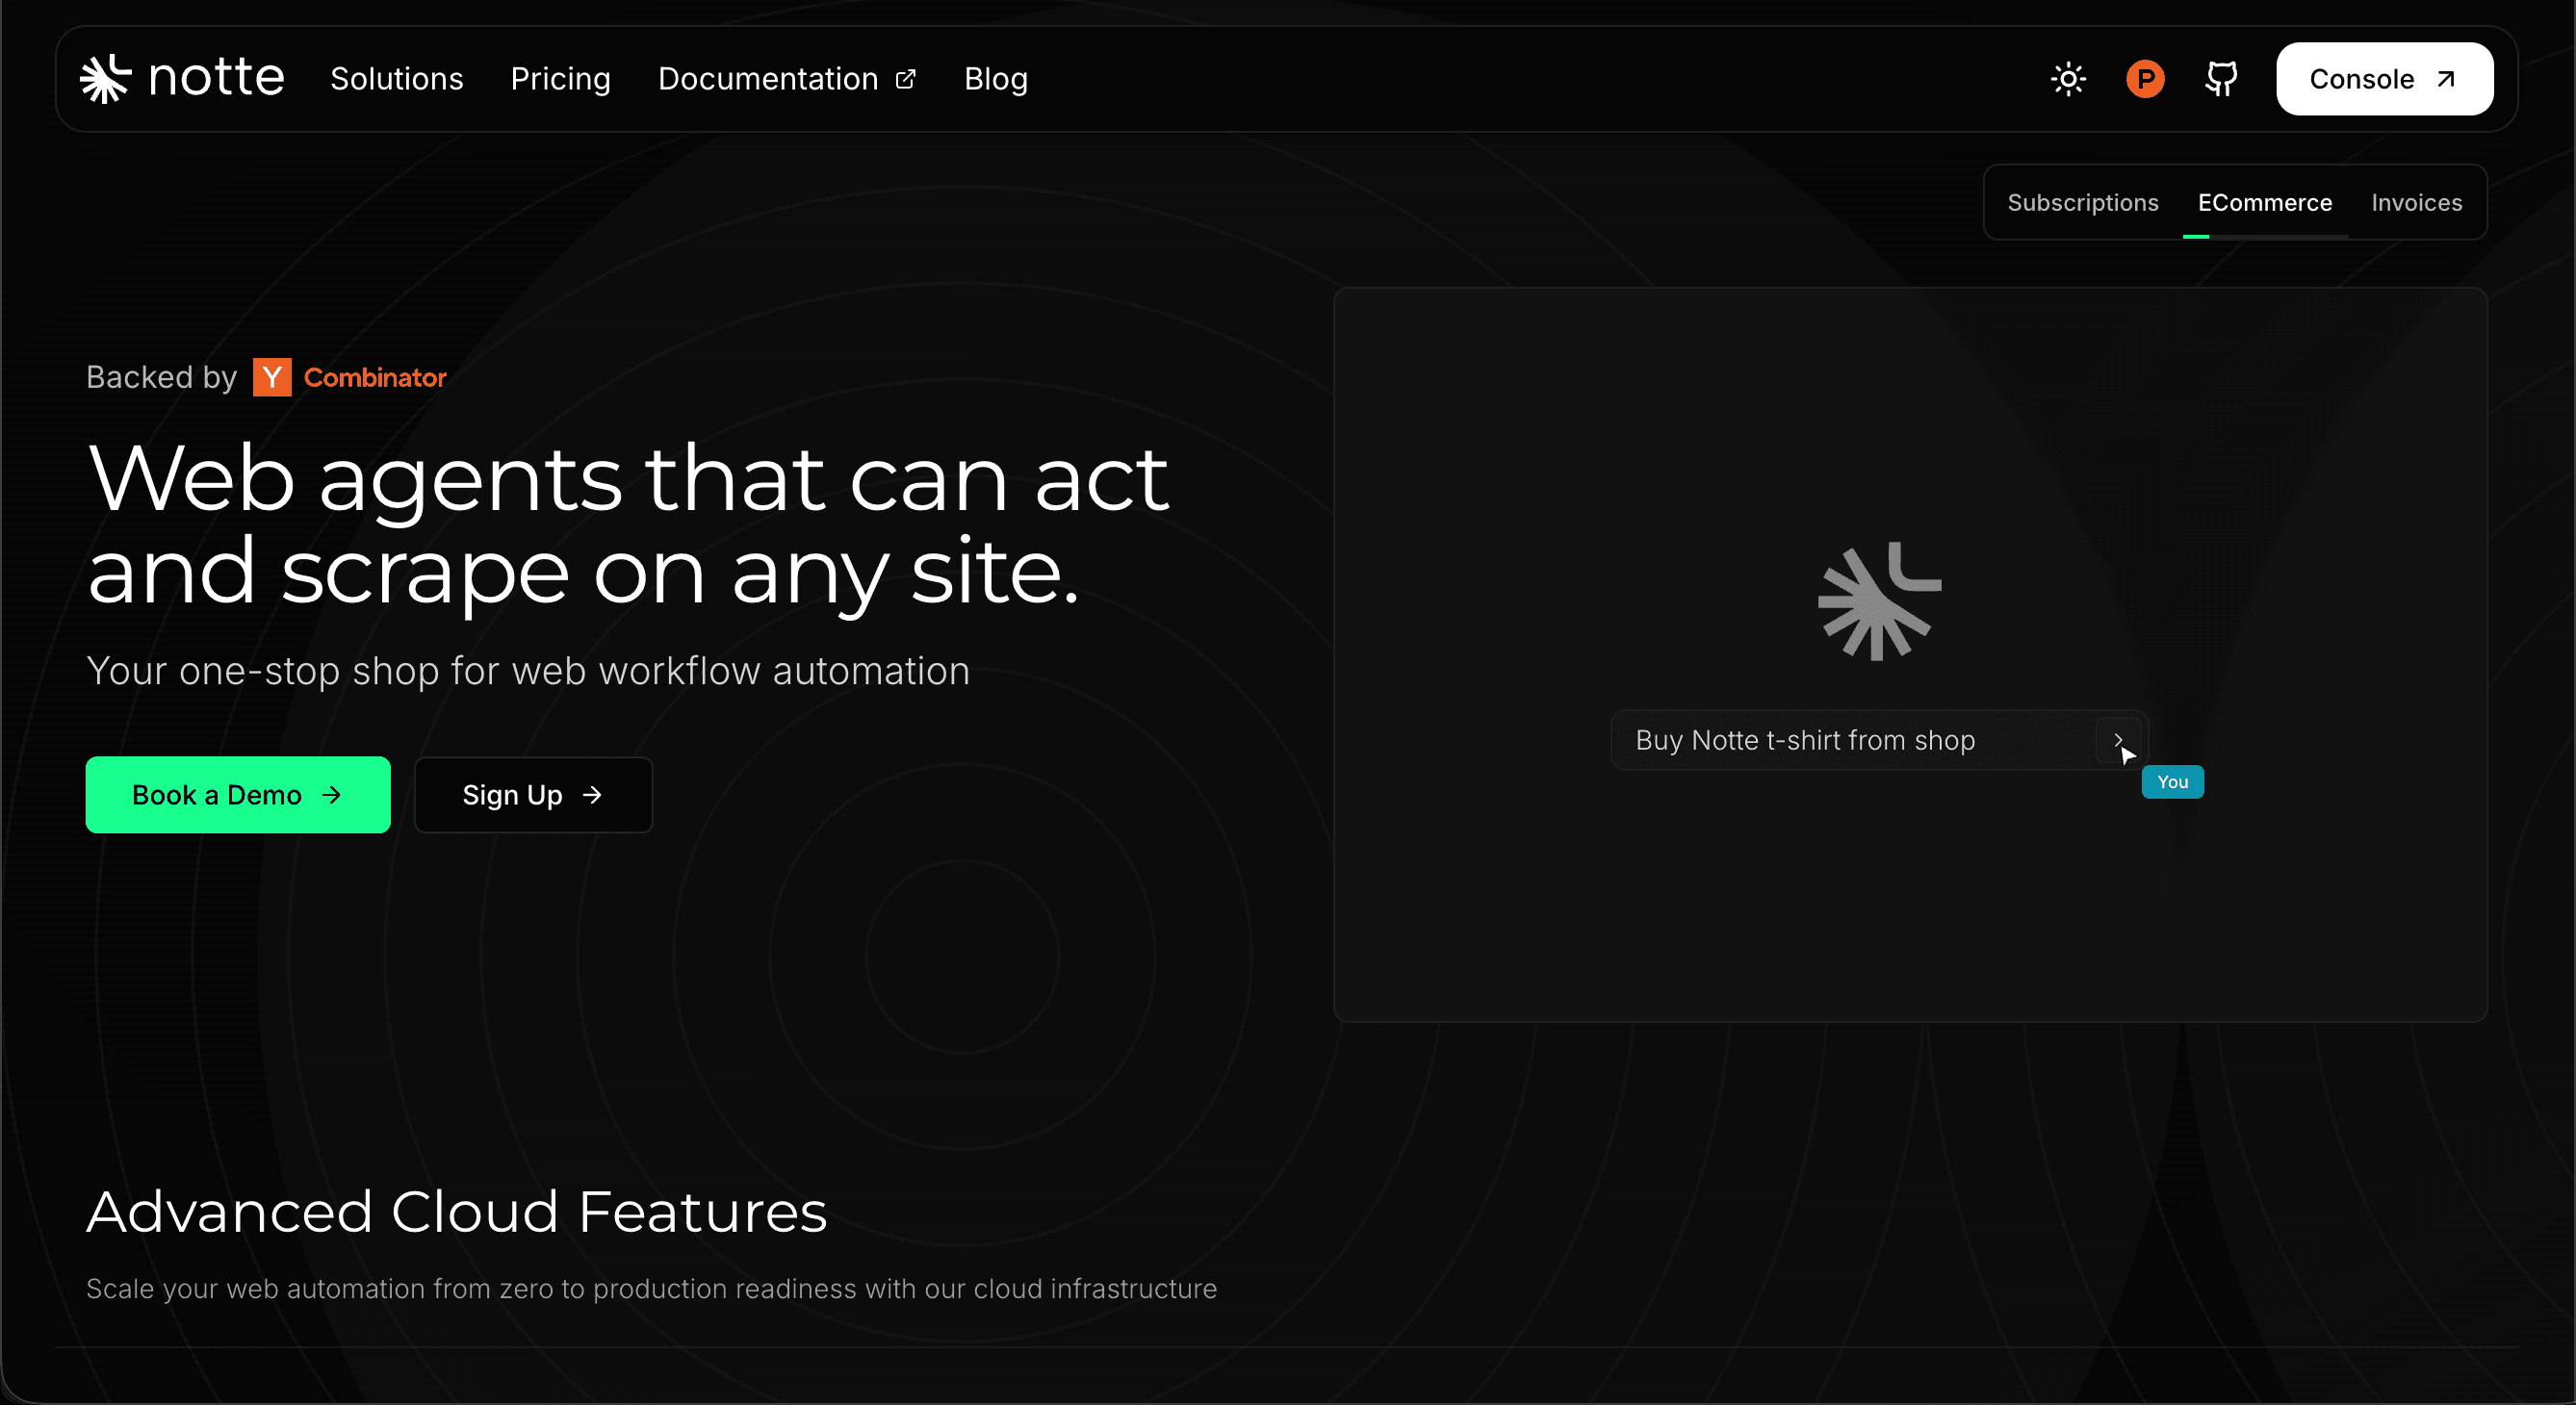Switch to the Invoices tab
The height and width of the screenshot is (1405, 2576).
2417,203
